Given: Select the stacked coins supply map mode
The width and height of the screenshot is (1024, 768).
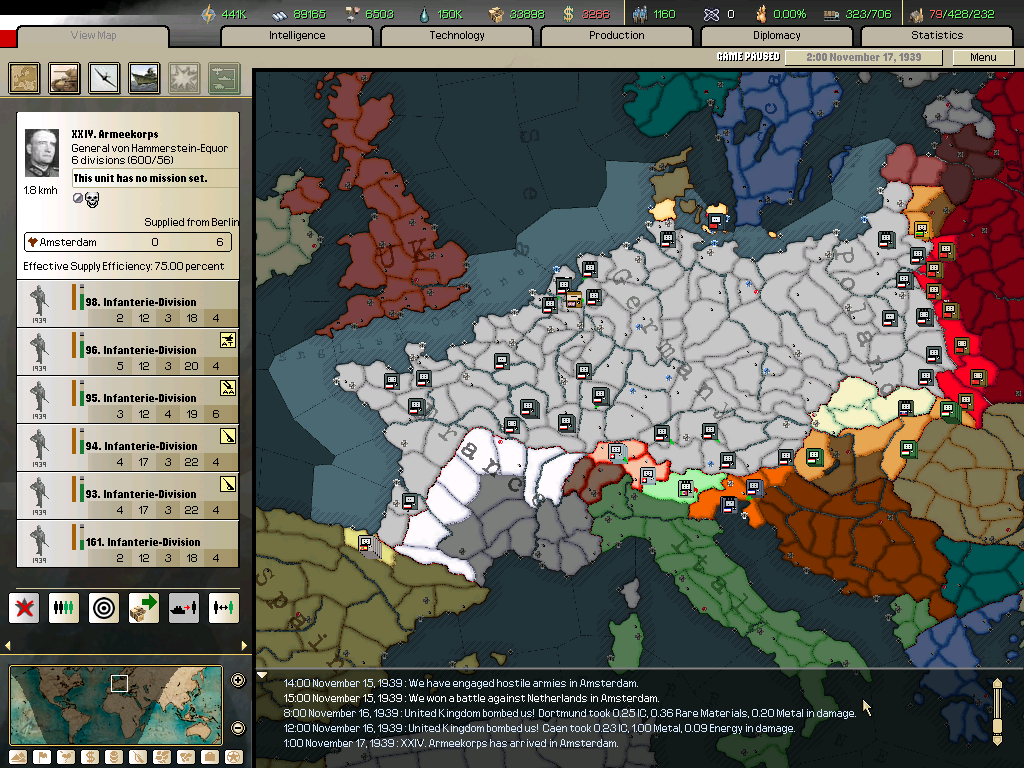Looking at the screenshot, I should click(114, 757).
